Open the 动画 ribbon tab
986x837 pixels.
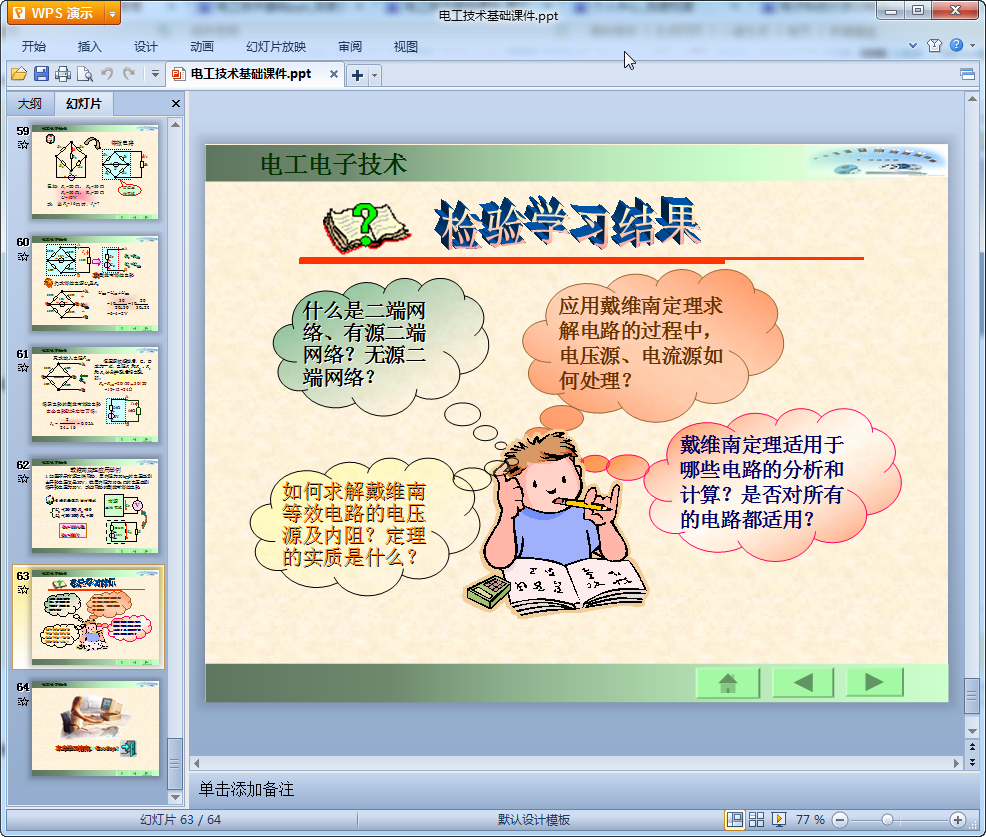click(x=202, y=47)
